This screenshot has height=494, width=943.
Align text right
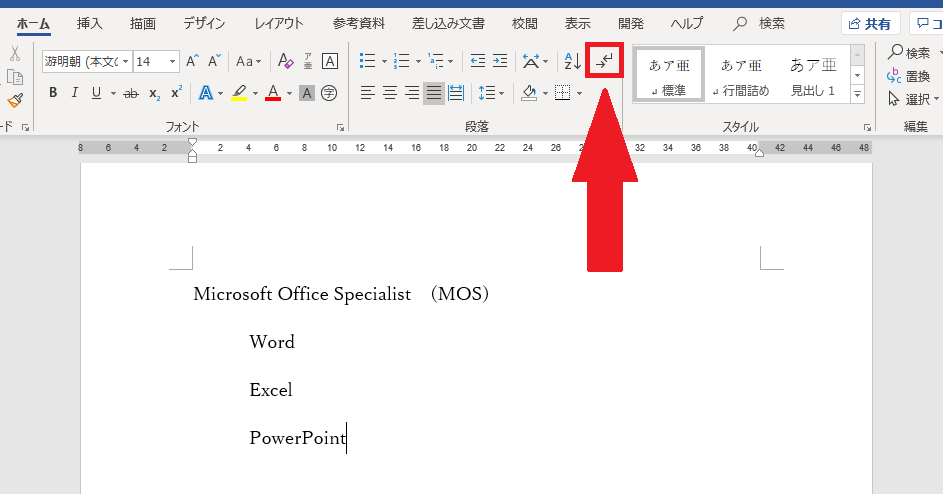[412, 93]
